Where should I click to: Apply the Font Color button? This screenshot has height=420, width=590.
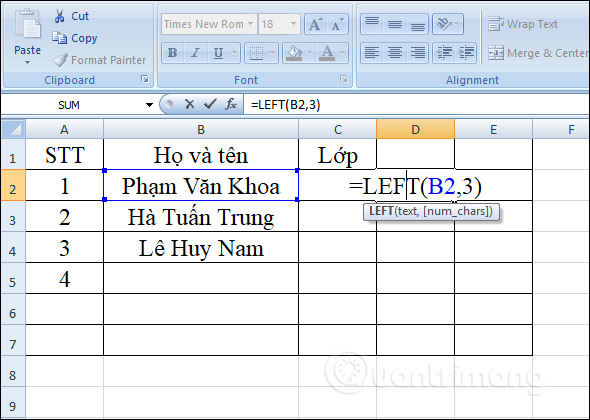click(x=327, y=53)
